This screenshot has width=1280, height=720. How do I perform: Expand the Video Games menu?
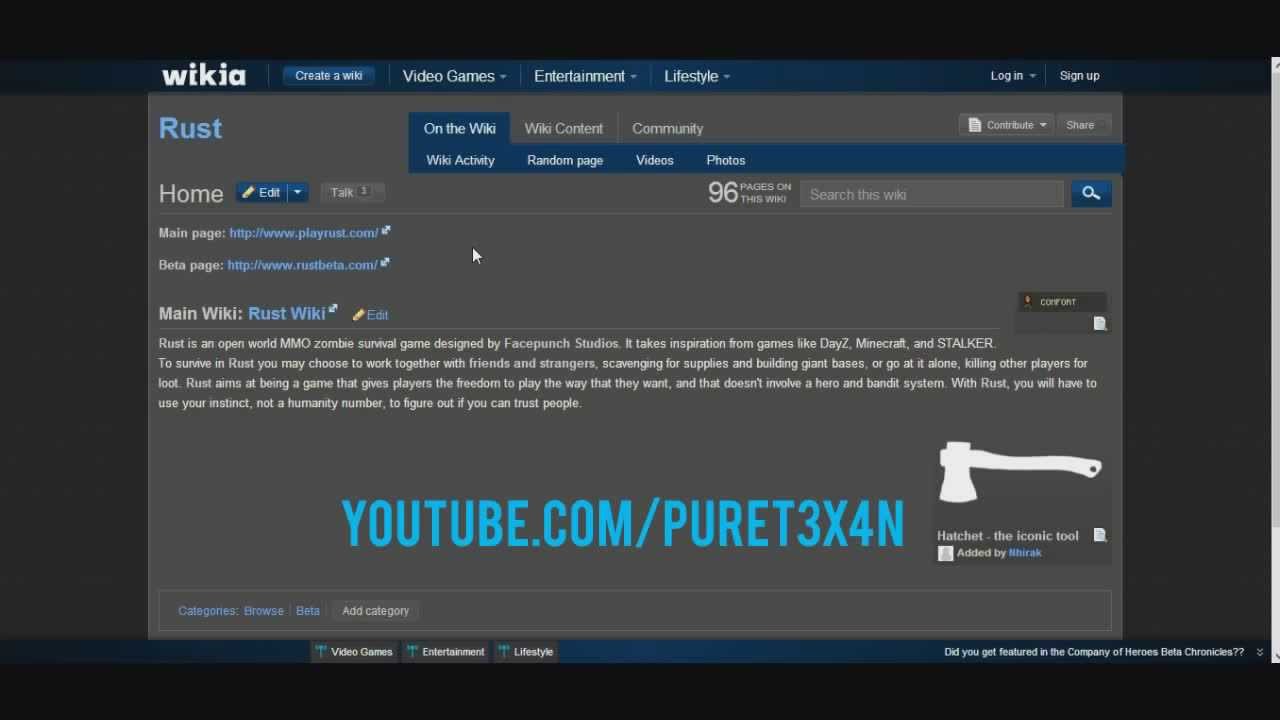point(454,76)
